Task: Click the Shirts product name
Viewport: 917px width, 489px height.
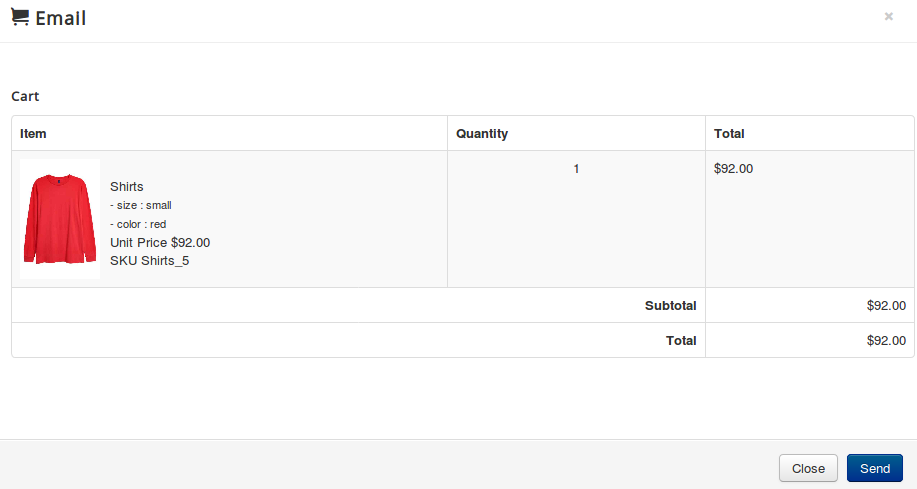Action: [126, 187]
